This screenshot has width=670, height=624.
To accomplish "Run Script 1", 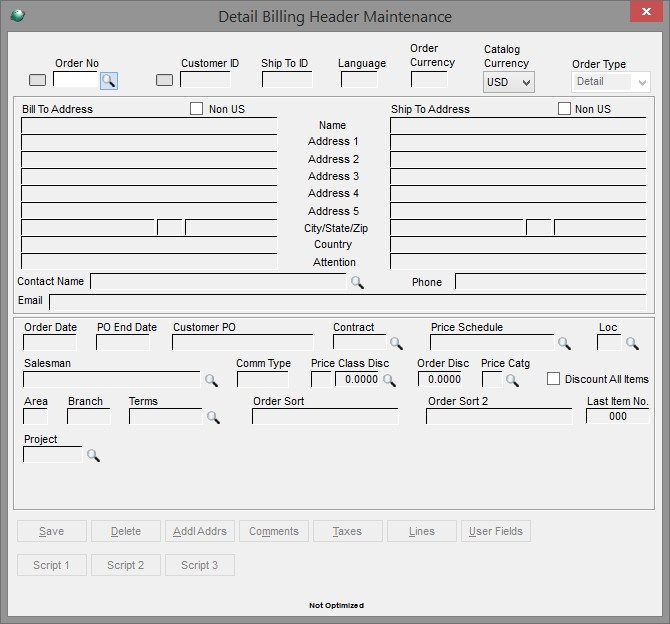I will coord(52,565).
